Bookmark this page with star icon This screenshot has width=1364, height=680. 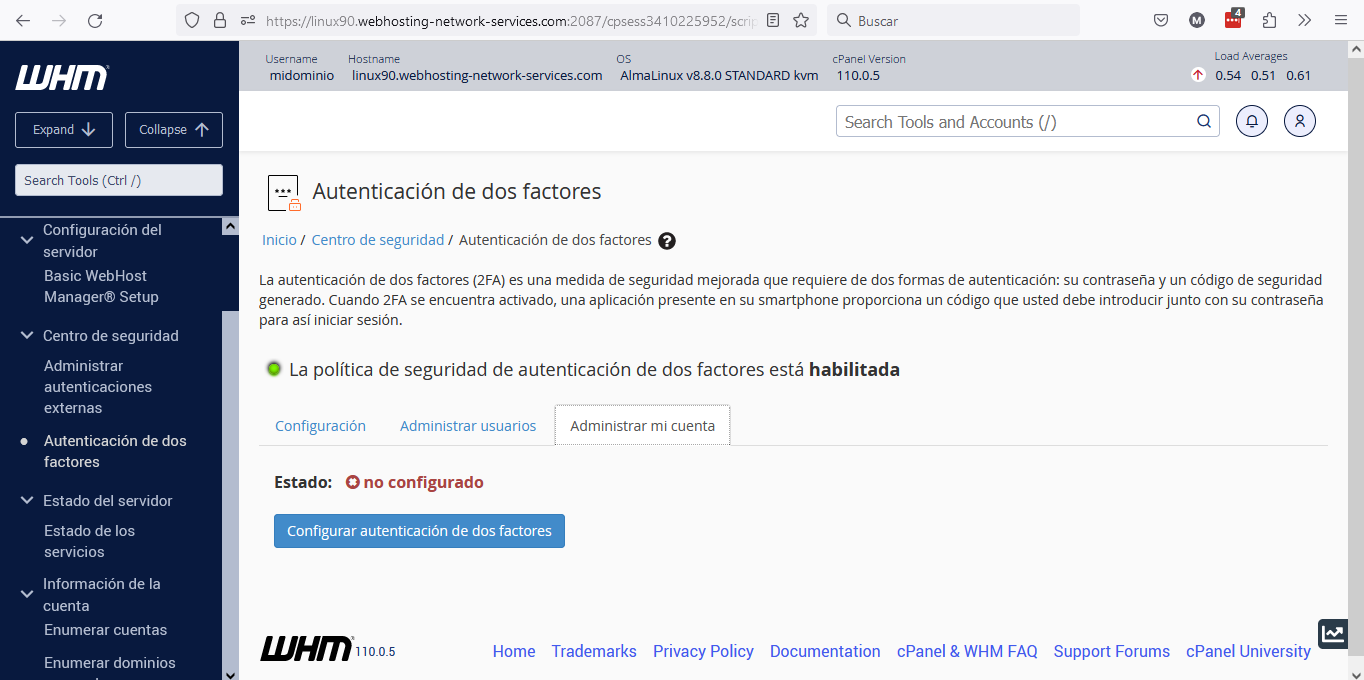801,20
